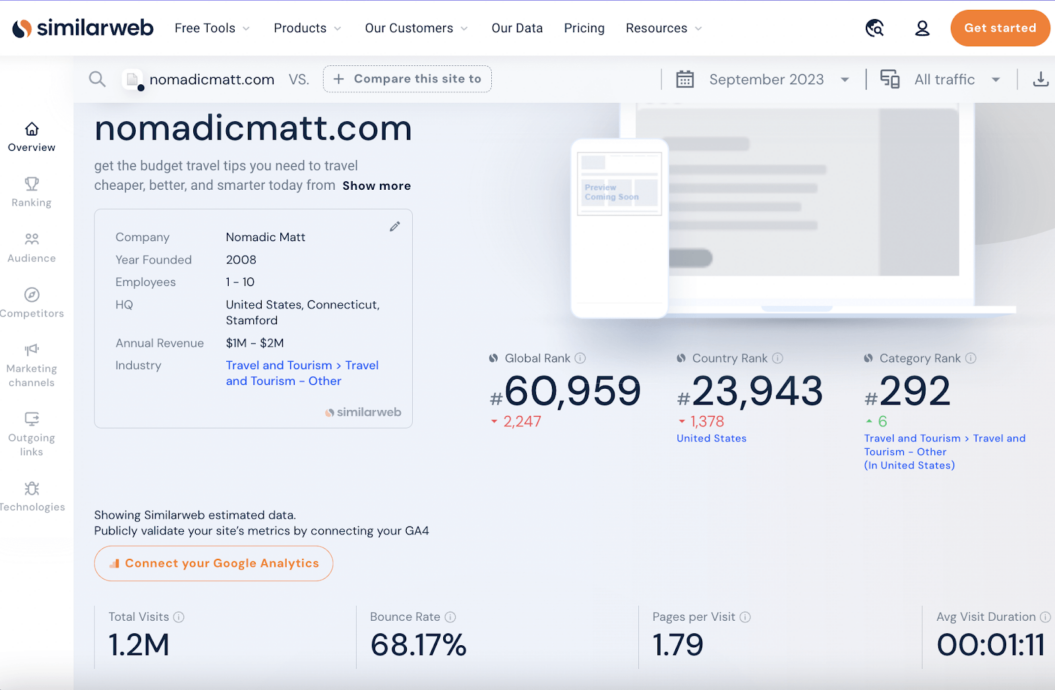Open the Audience section in sidebar

[32, 248]
